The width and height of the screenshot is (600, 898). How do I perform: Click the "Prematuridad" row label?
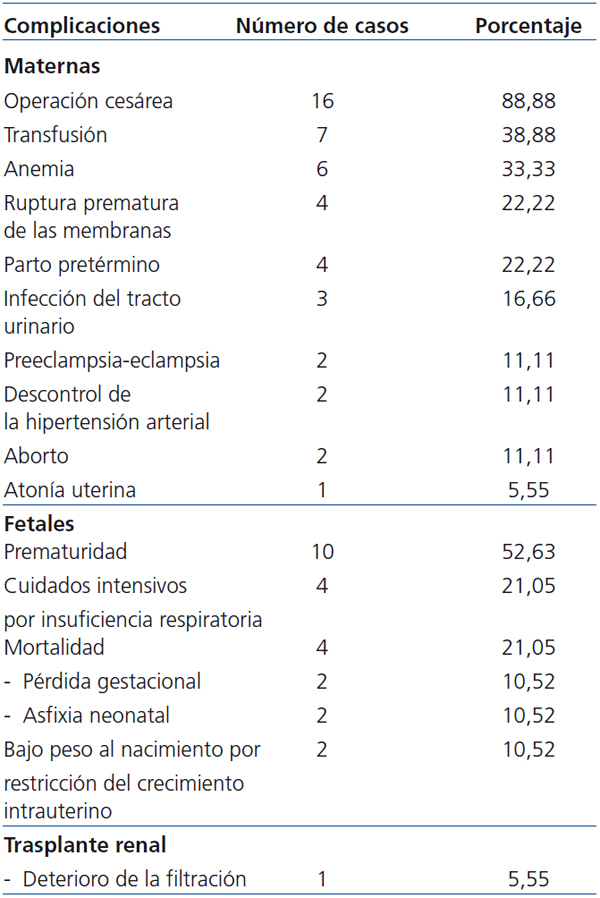66,551
